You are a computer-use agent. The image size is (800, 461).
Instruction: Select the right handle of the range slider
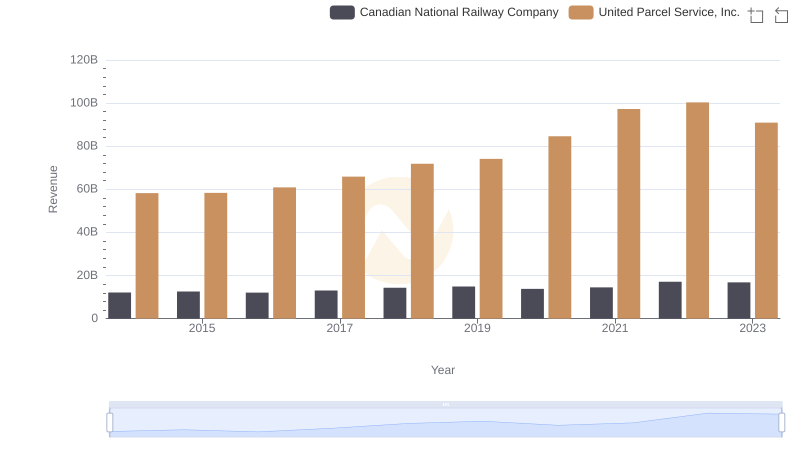click(x=782, y=423)
